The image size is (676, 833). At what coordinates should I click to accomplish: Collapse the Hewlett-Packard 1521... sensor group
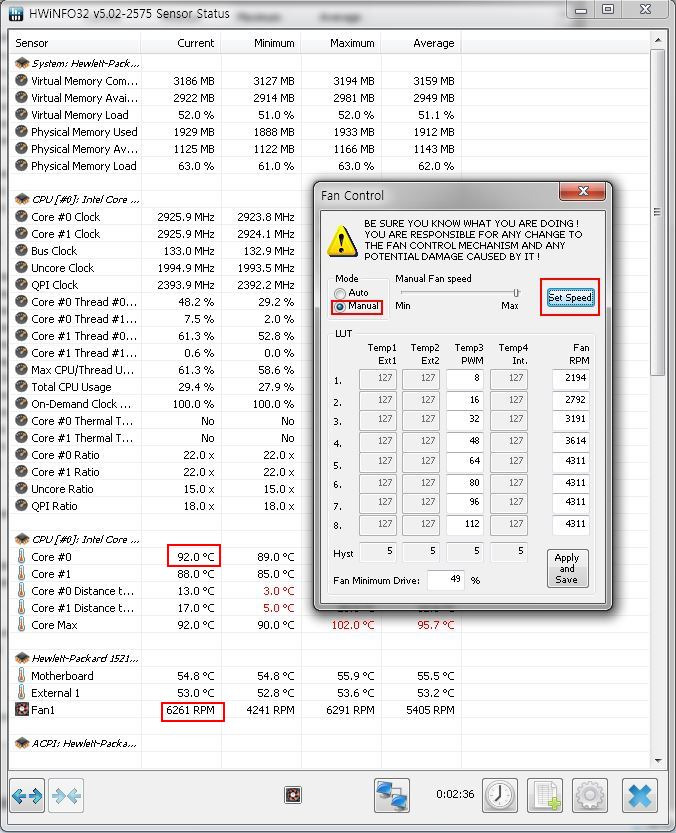22,658
